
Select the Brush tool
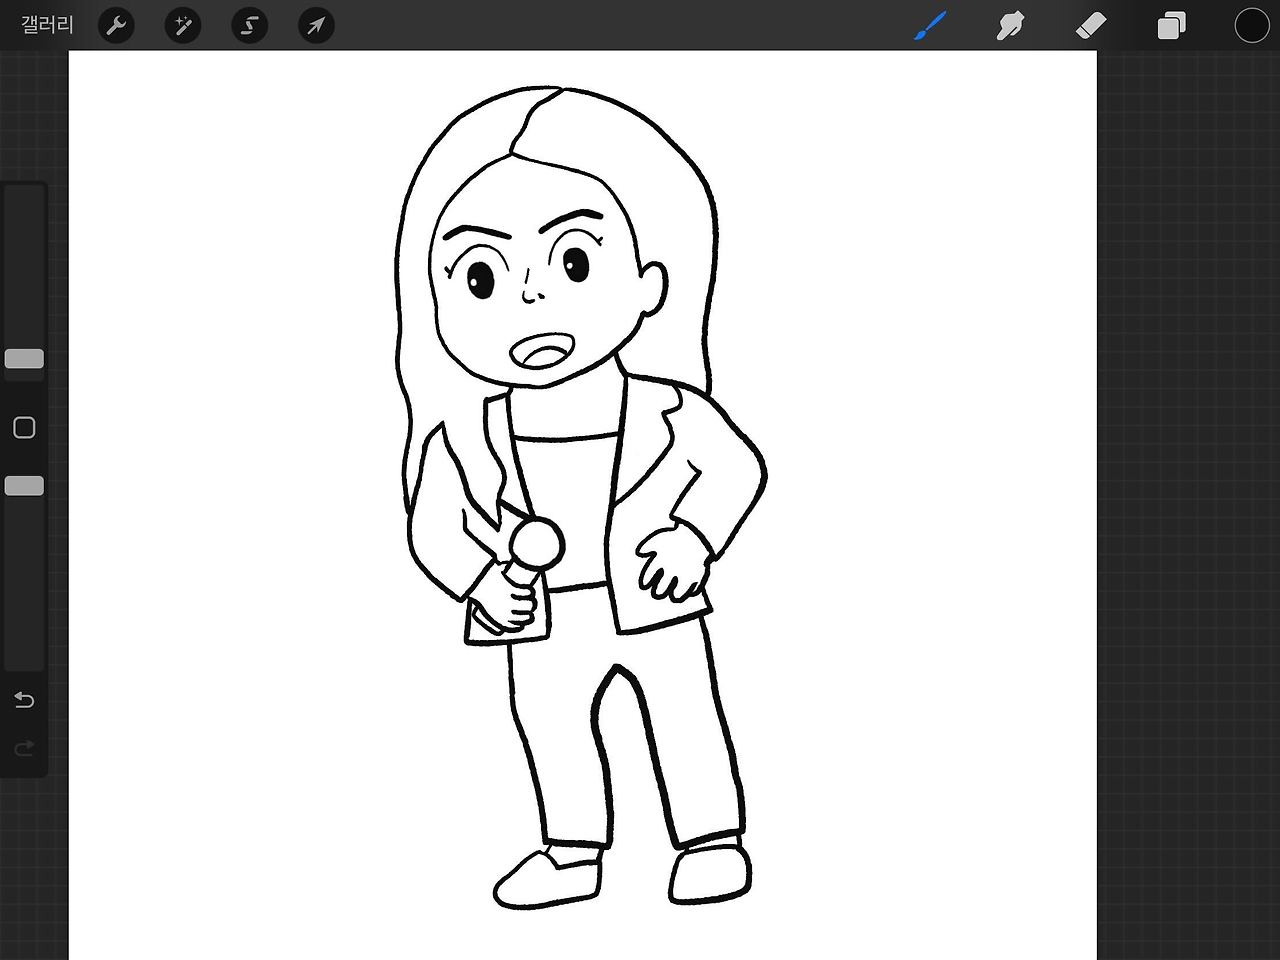930,26
